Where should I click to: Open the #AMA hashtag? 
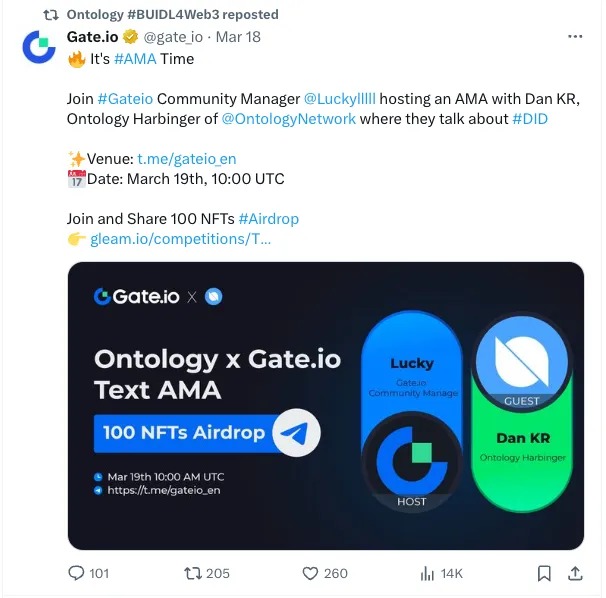135,58
